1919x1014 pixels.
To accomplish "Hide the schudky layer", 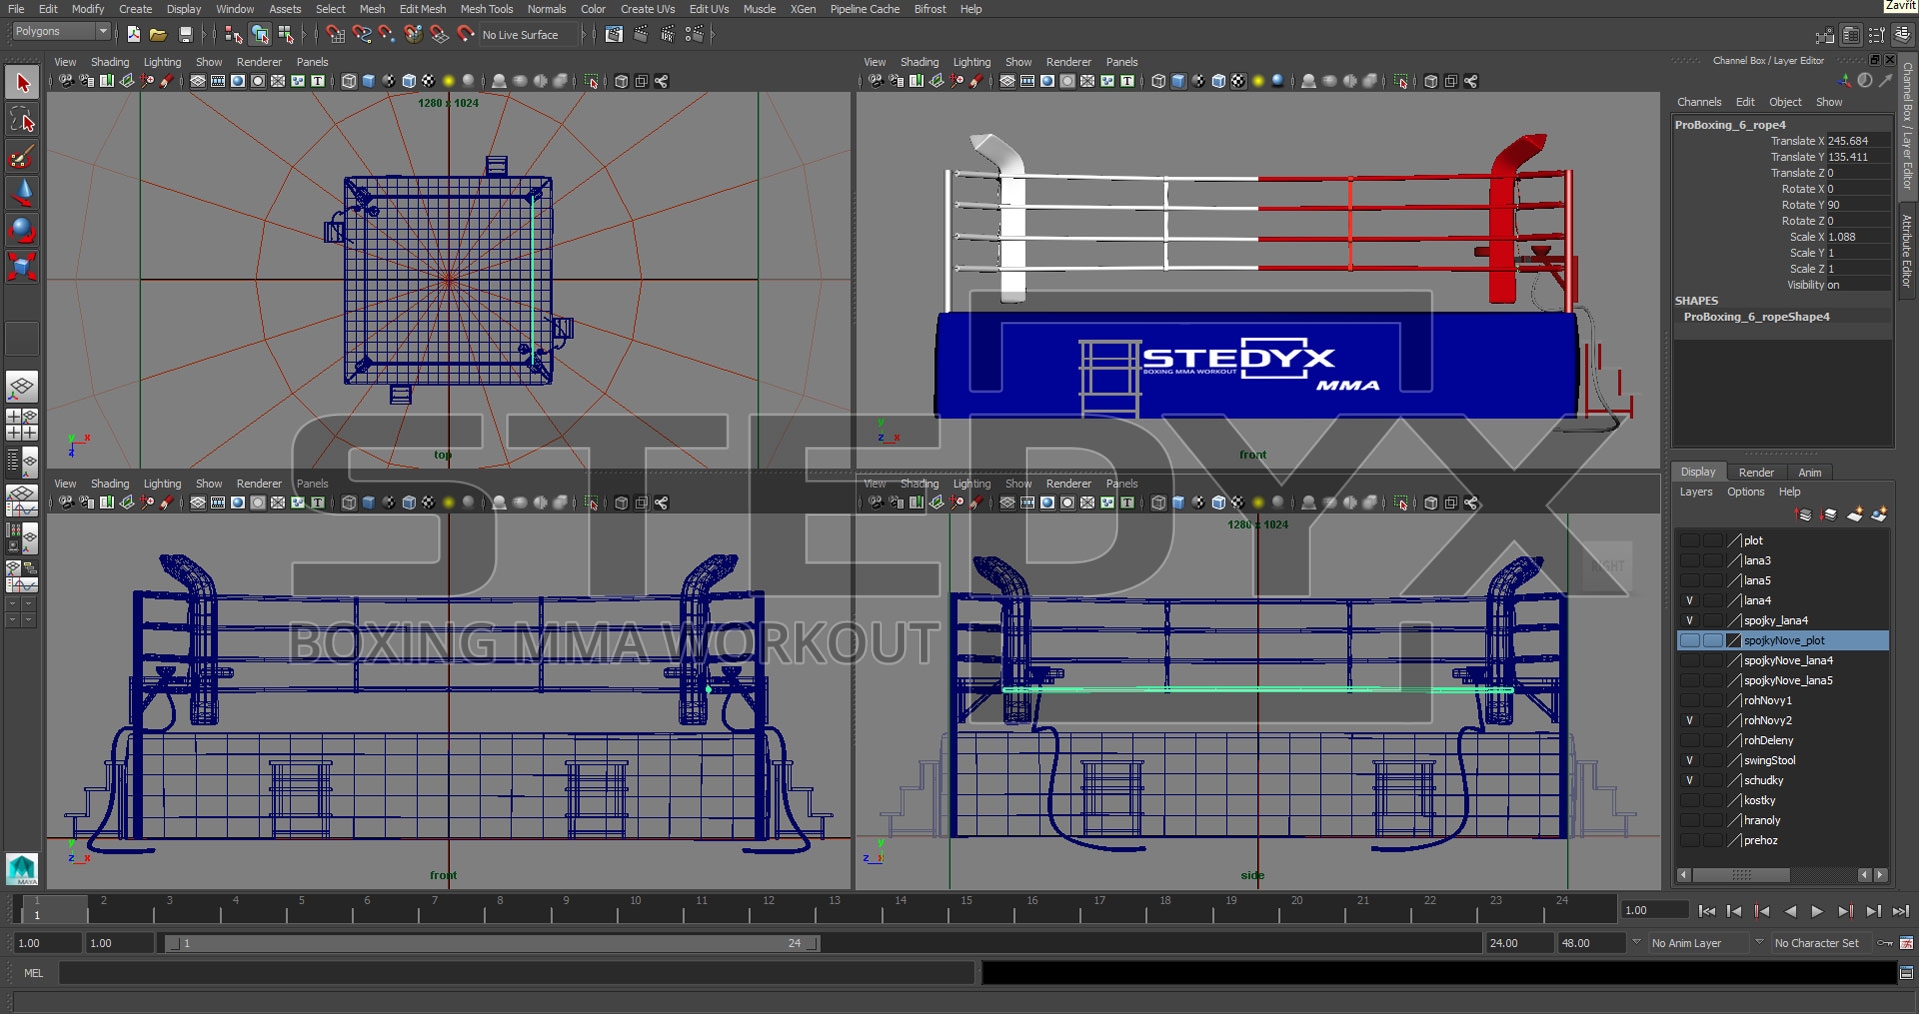I will point(1690,780).
